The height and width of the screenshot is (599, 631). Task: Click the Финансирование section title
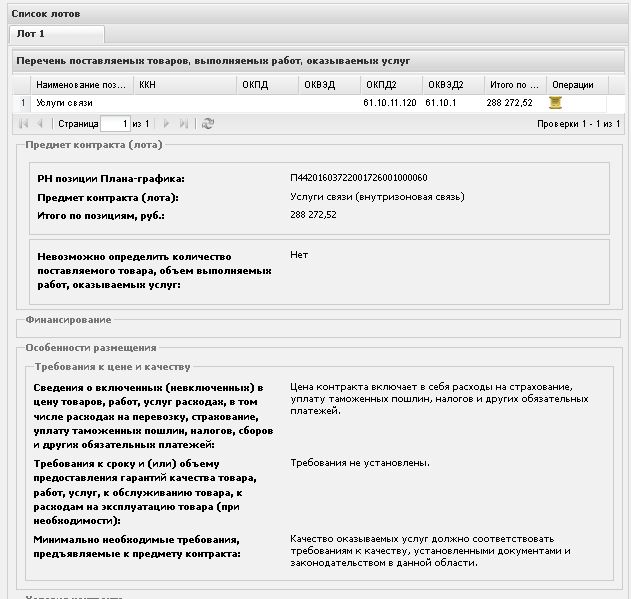point(68,320)
